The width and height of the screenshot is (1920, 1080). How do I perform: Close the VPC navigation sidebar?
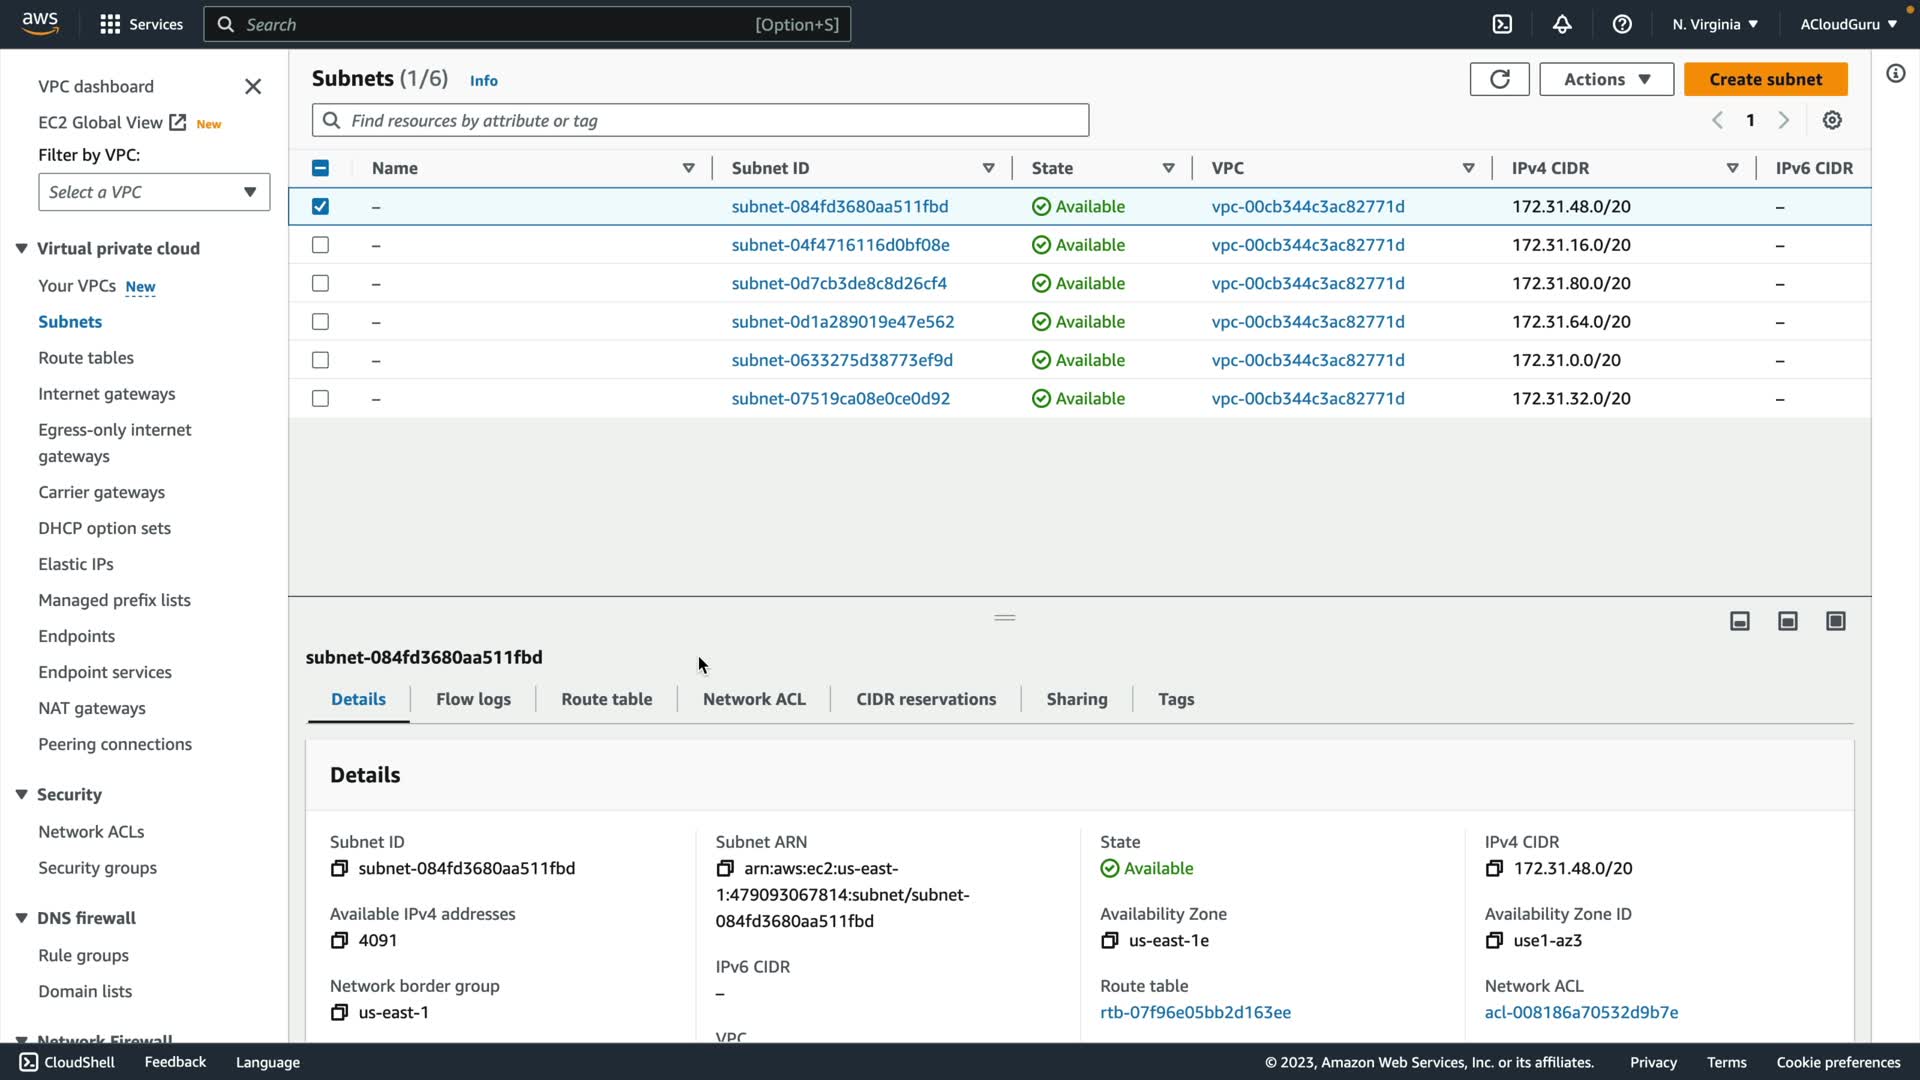(x=253, y=87)
